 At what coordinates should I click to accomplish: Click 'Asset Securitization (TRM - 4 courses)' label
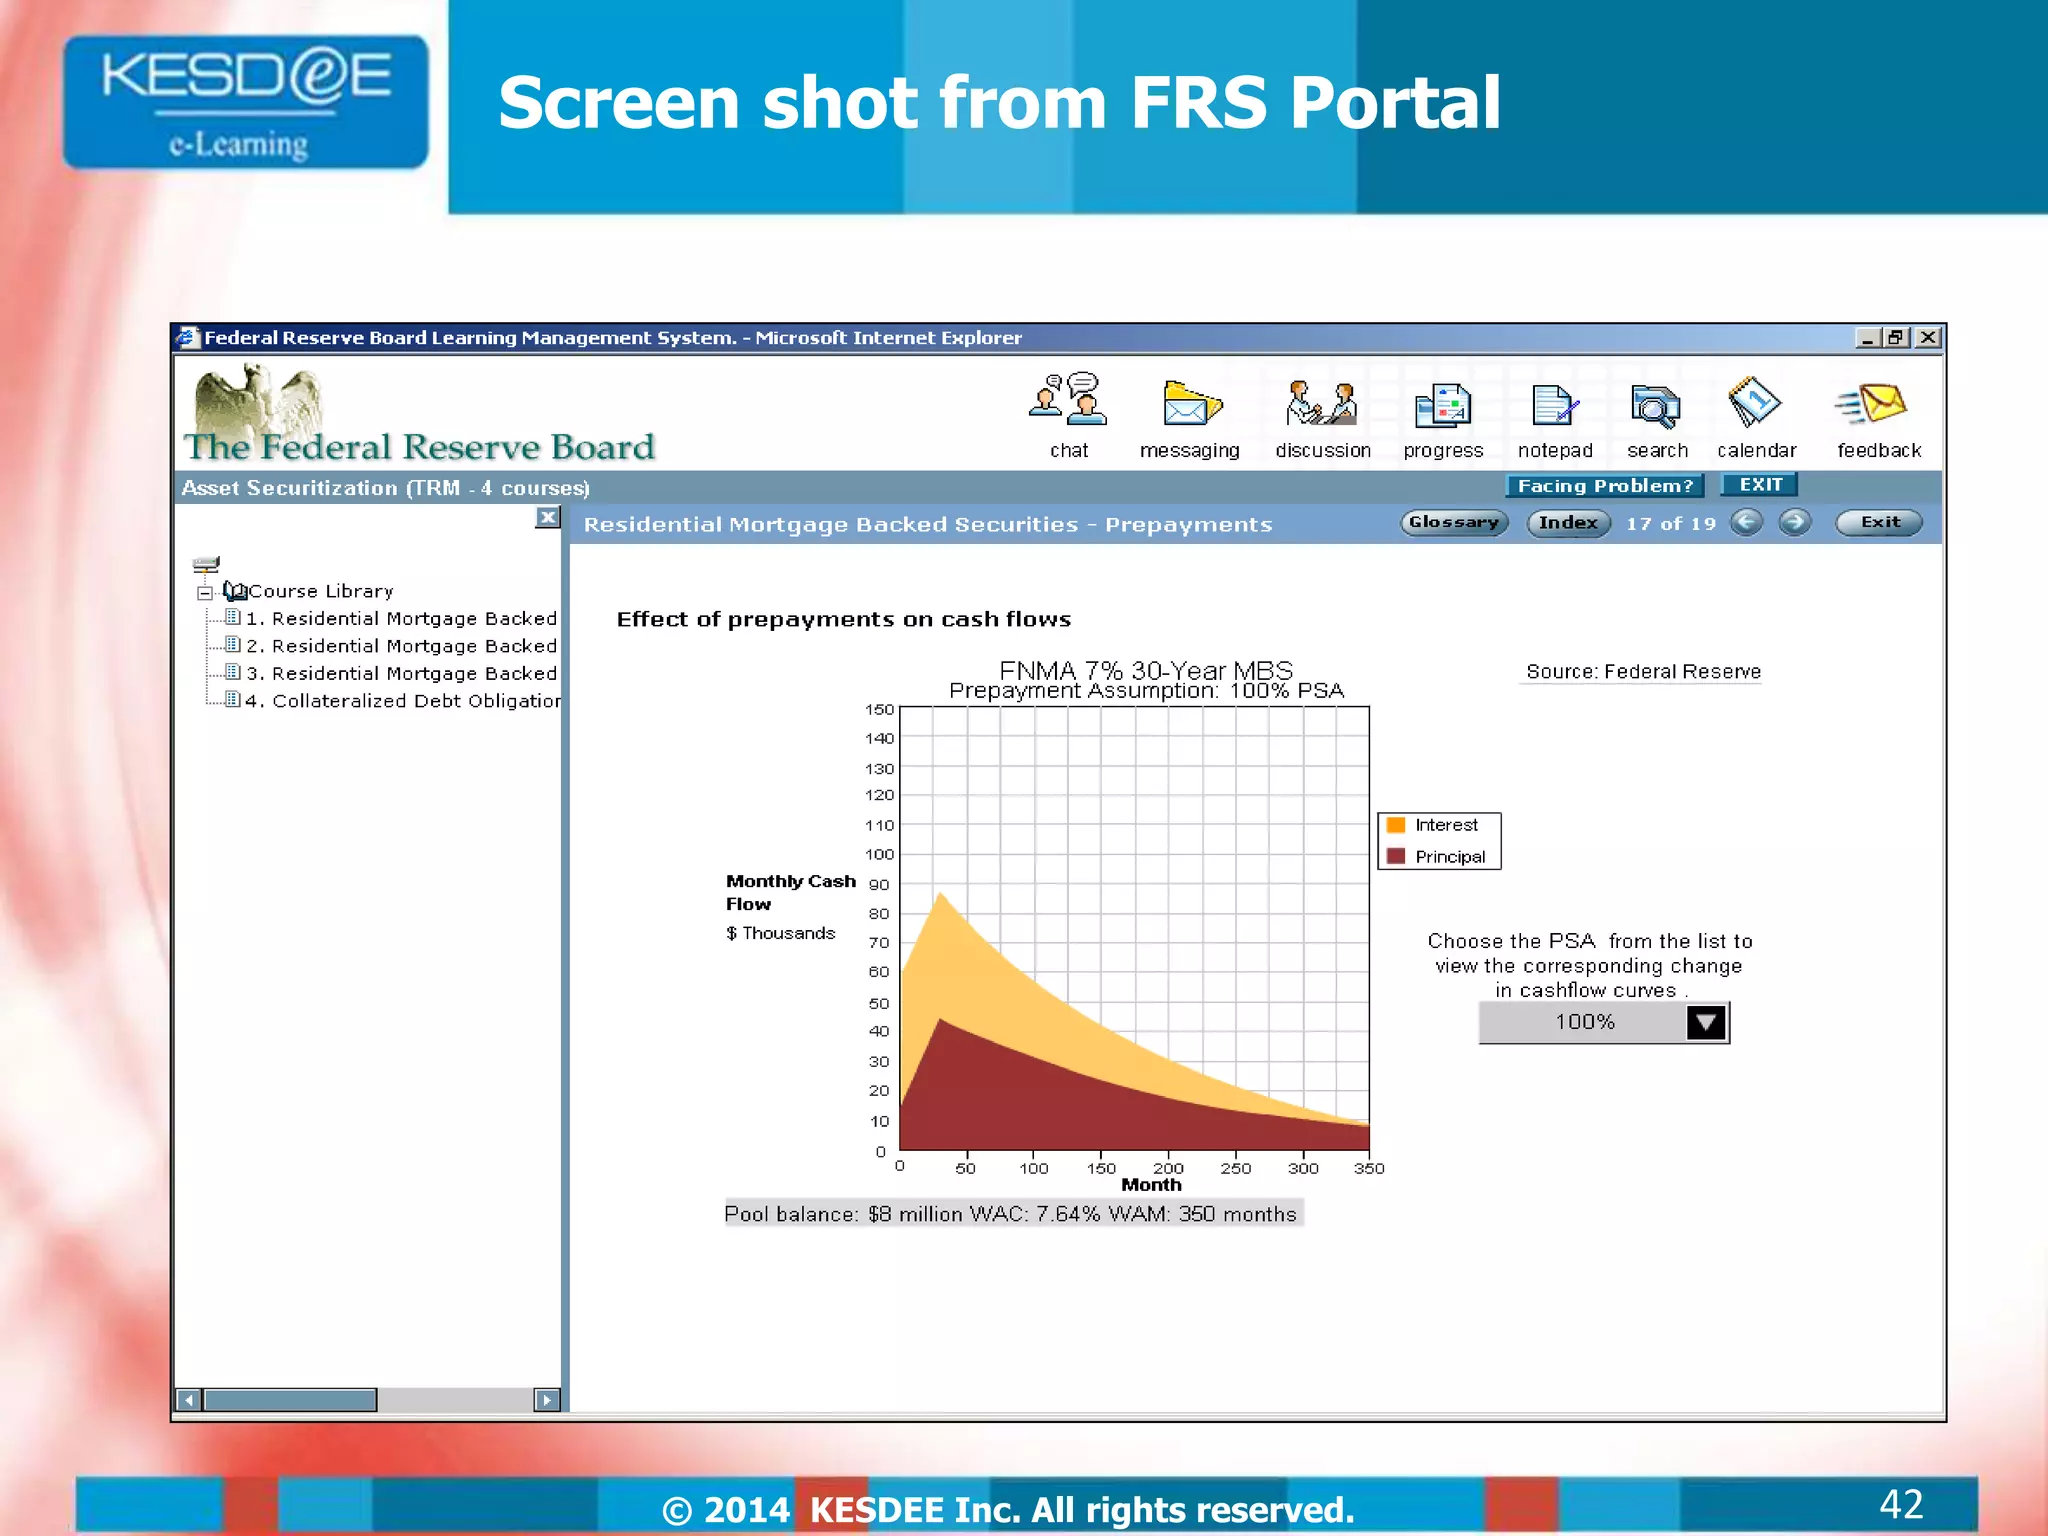tap(385, 488)
